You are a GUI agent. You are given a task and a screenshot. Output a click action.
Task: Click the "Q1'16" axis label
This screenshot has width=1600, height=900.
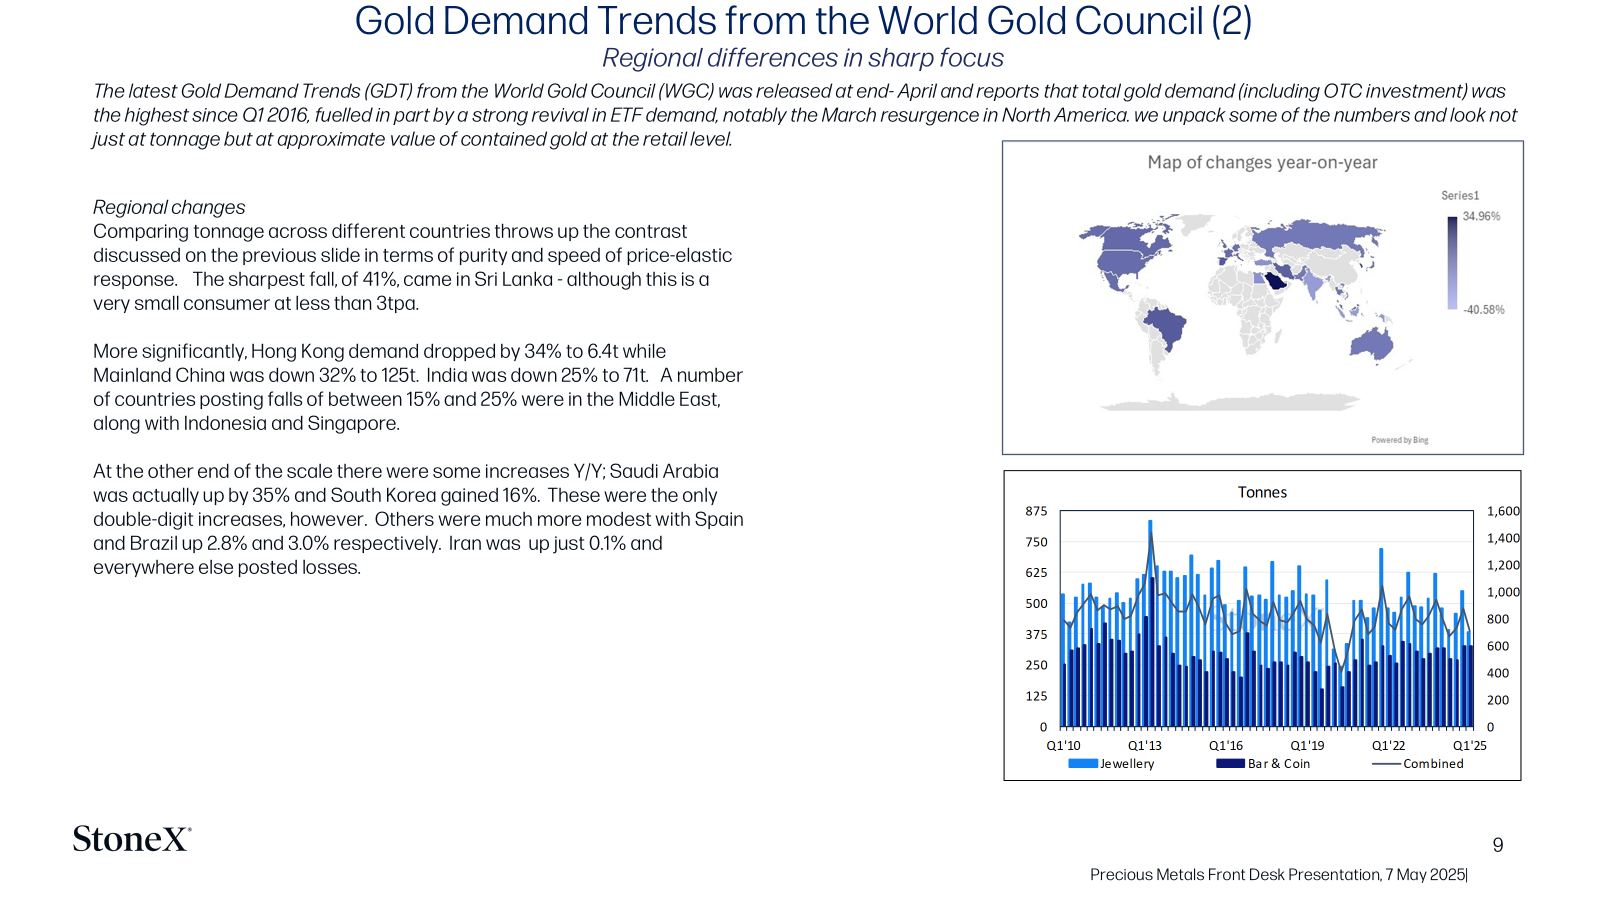point(1226,745)
